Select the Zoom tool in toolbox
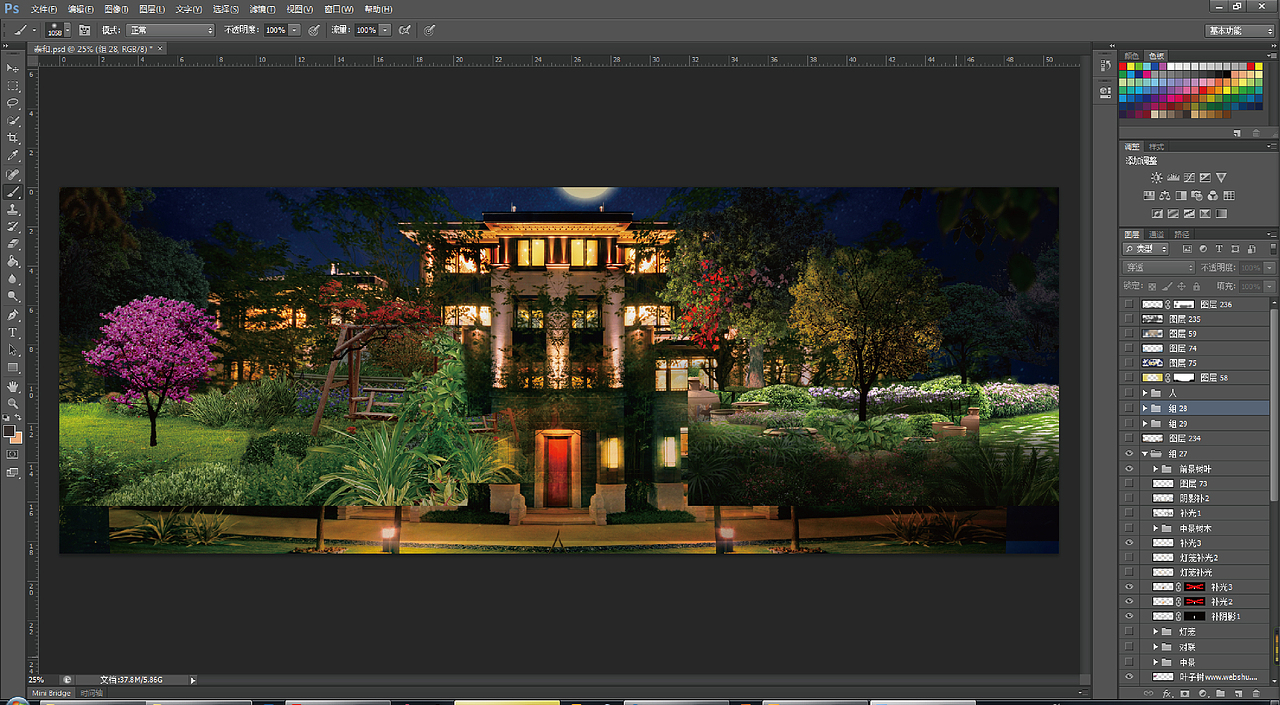 pyautogui.click(x=13, y=403)
